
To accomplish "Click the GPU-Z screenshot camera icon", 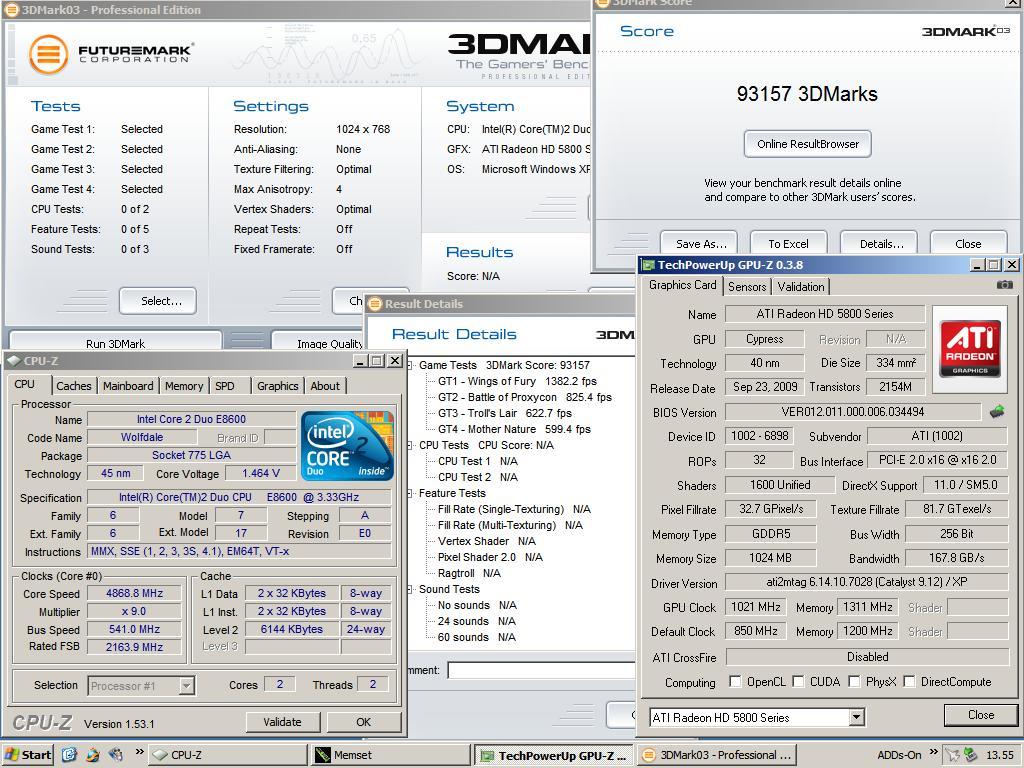I will pyautogui.click(x=1004, y=285).
